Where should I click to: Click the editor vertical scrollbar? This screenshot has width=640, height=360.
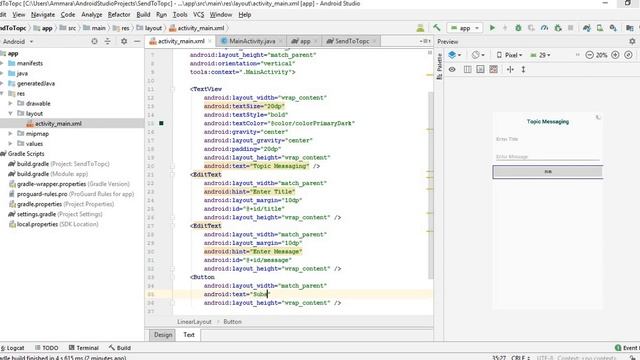[430, 185]
